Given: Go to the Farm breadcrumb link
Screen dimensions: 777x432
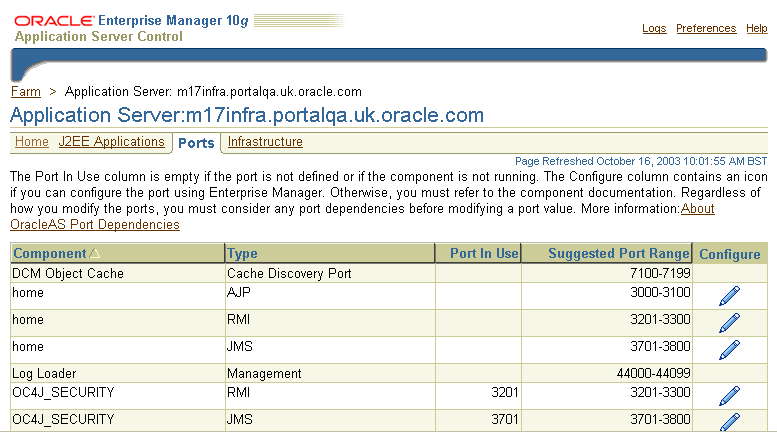Looking at the screenshot, I should [x=26, y=92].
